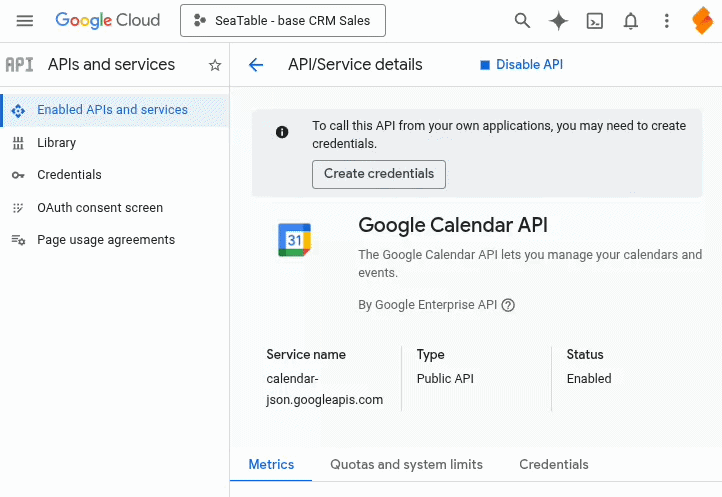The height and width of the screenshot is (497, 722).
Task: Click the info circle icon
Action: [x=282, y=132]
